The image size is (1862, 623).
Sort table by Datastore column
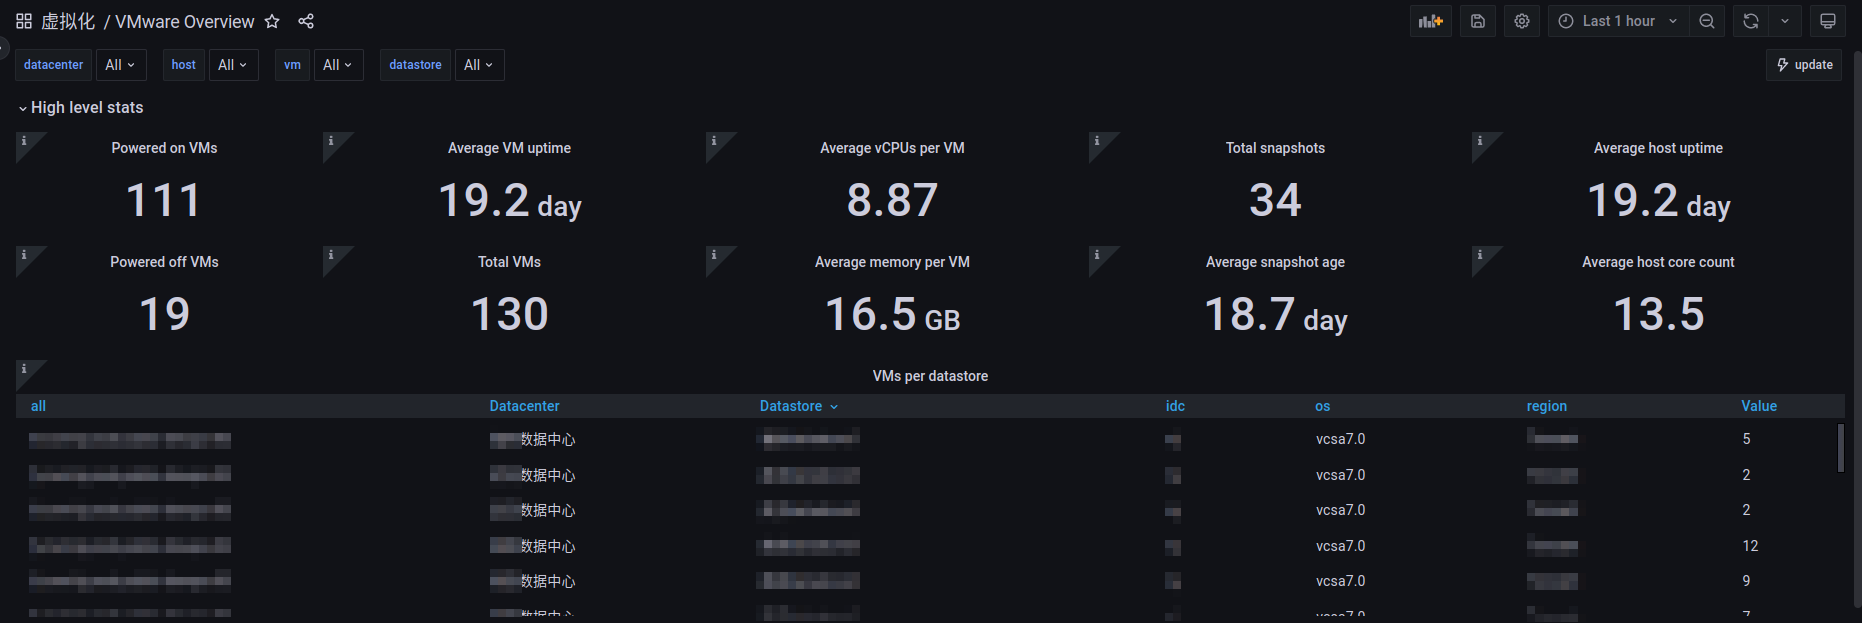[791, 406]
